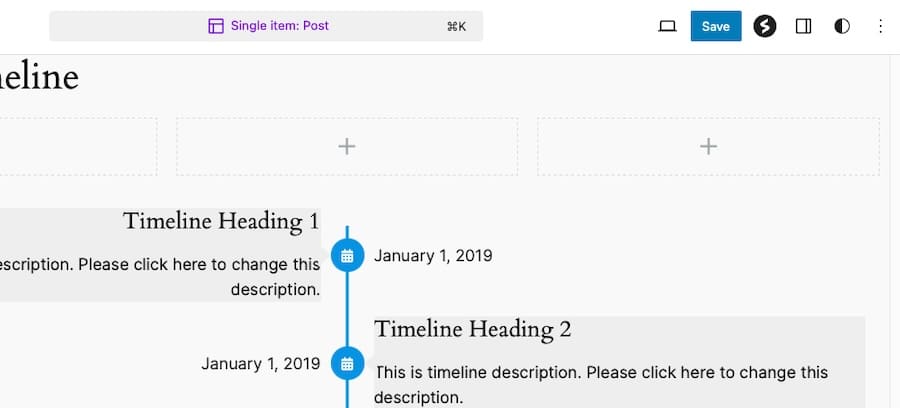Click the date right of the first calendar marker
The height and width of the screenshot is (408, 900).
[433, 256]
